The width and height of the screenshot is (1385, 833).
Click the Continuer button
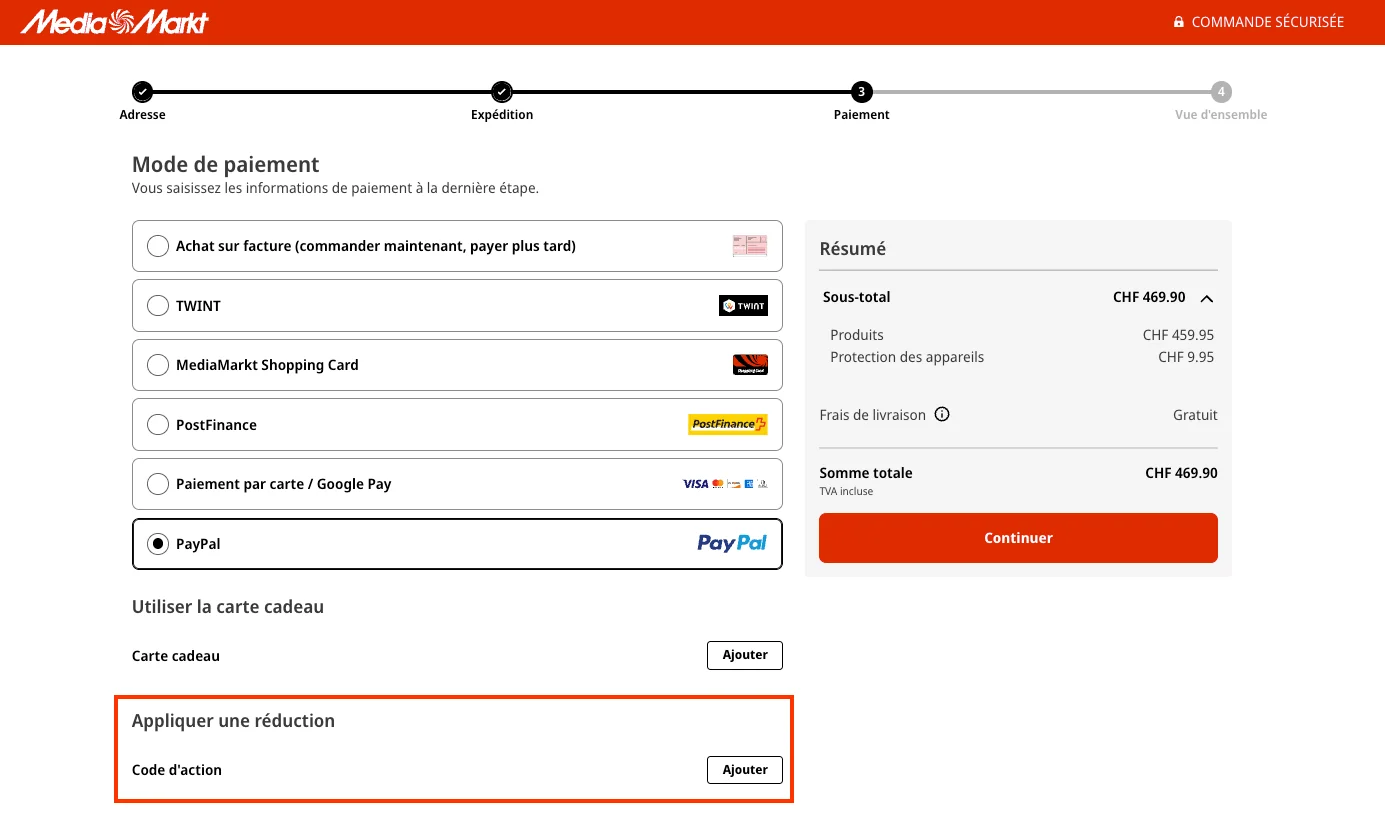pos(1017,537)
